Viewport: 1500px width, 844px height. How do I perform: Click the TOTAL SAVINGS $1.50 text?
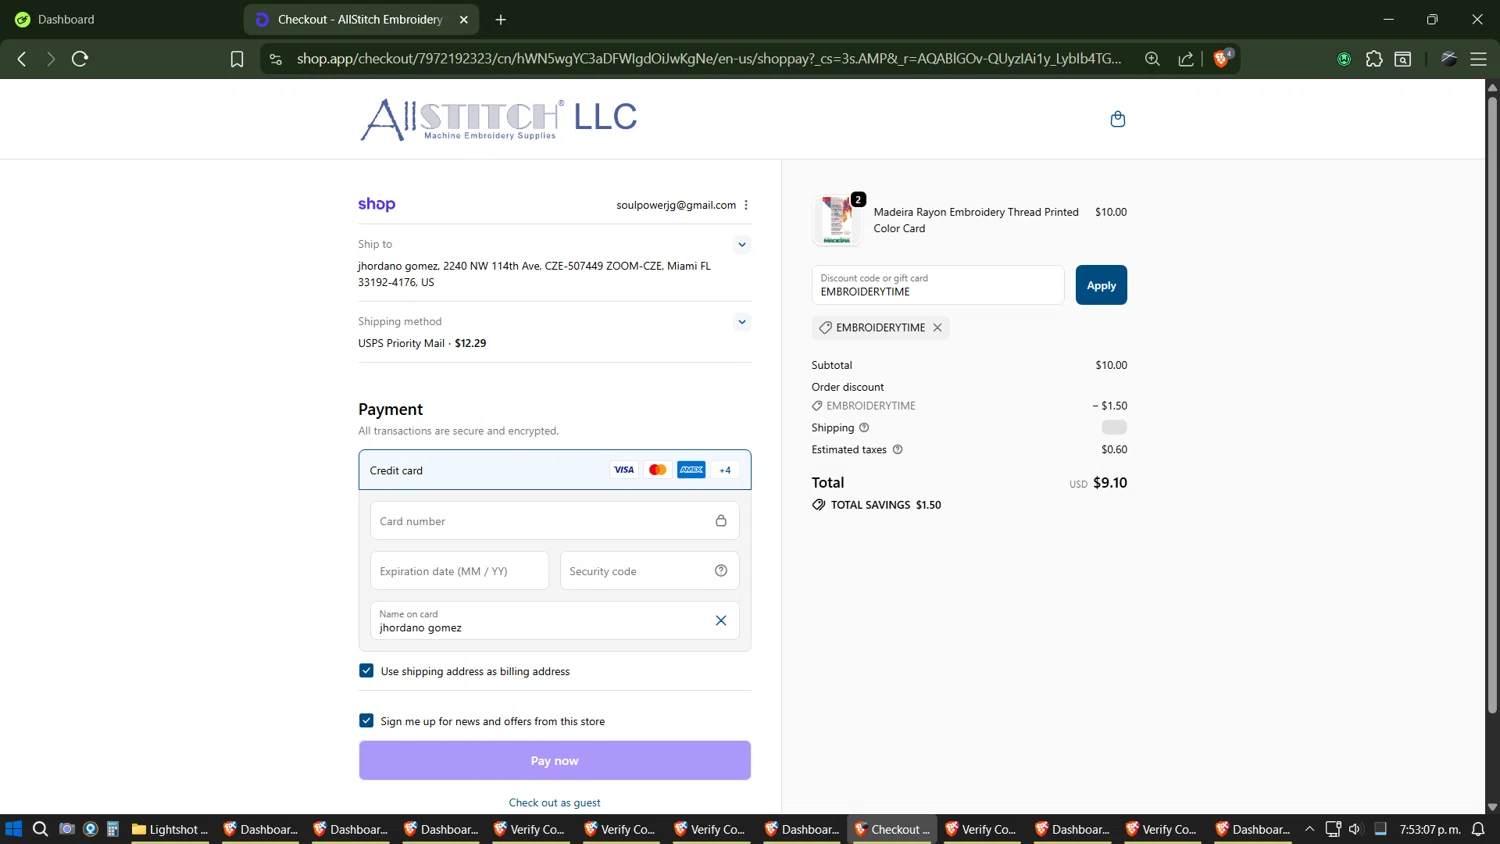tap(886, 505)
